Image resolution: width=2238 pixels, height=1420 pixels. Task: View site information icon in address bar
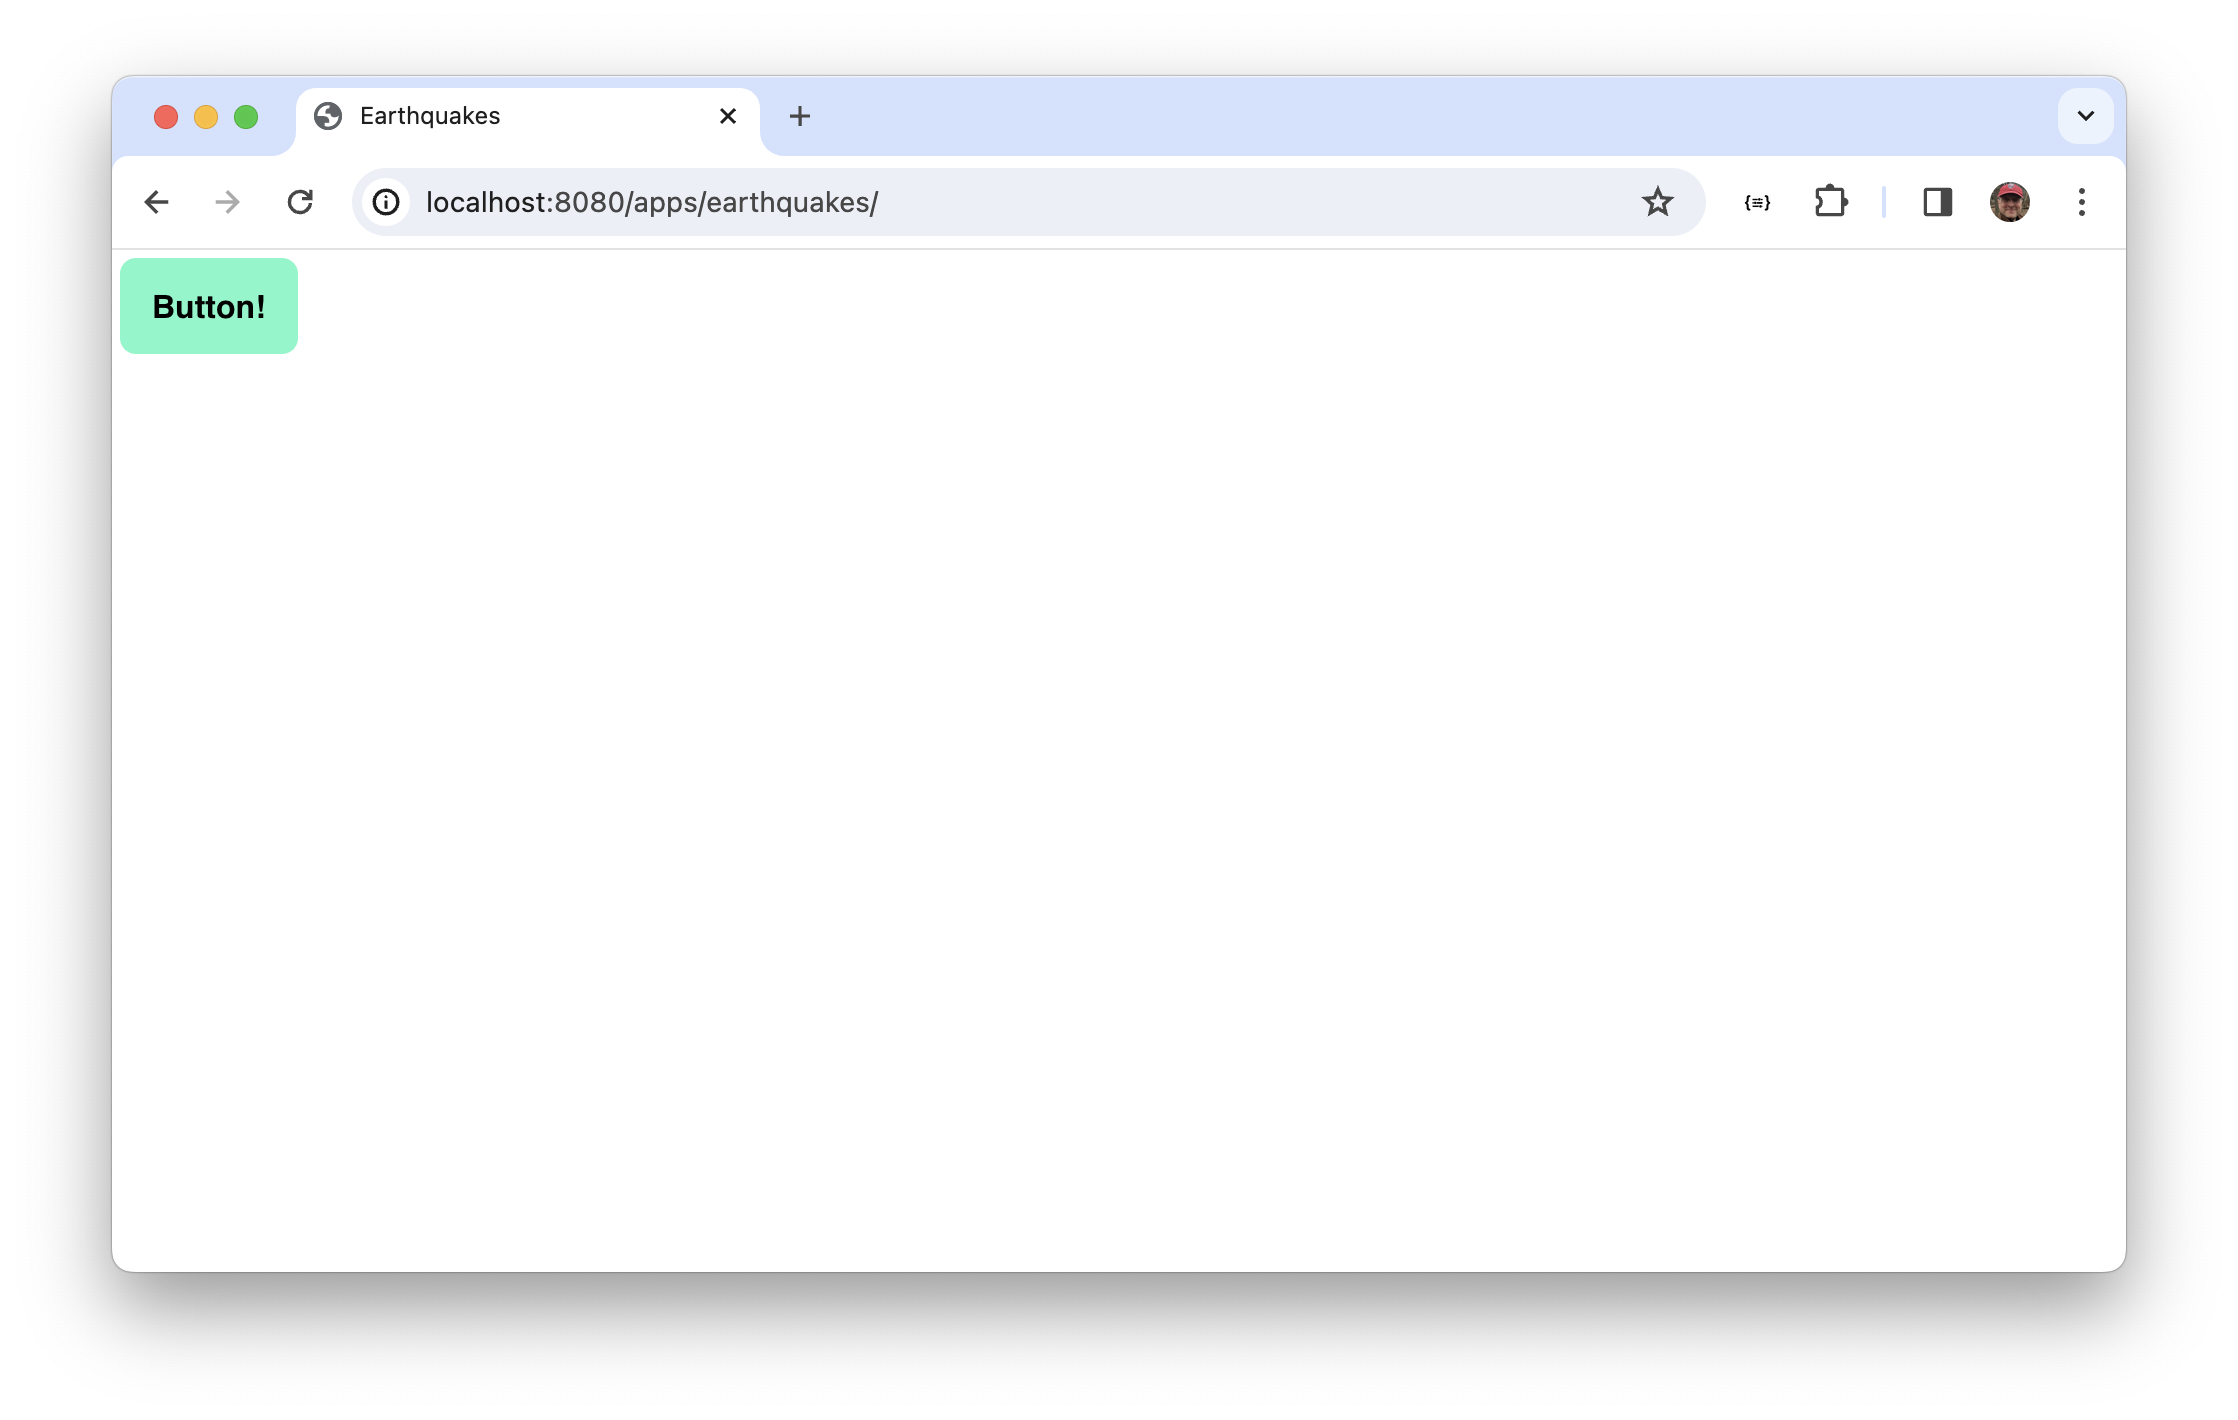(386, 202)
